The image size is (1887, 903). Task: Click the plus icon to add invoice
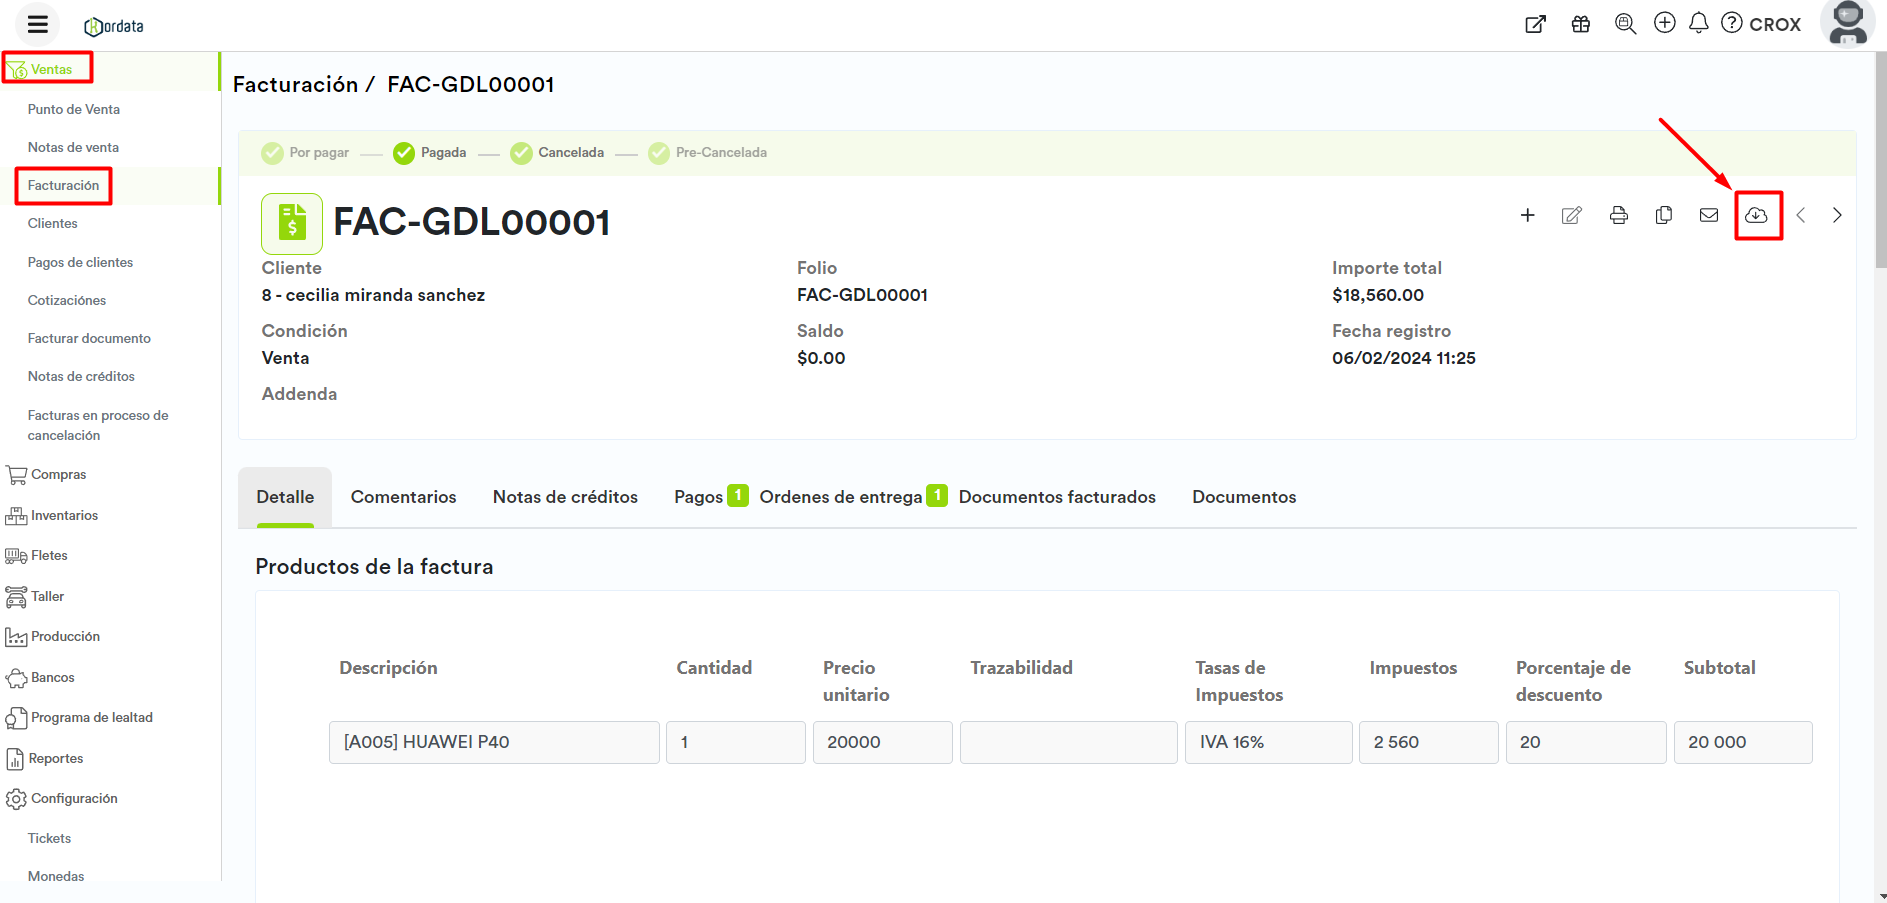pos(1527,215)
